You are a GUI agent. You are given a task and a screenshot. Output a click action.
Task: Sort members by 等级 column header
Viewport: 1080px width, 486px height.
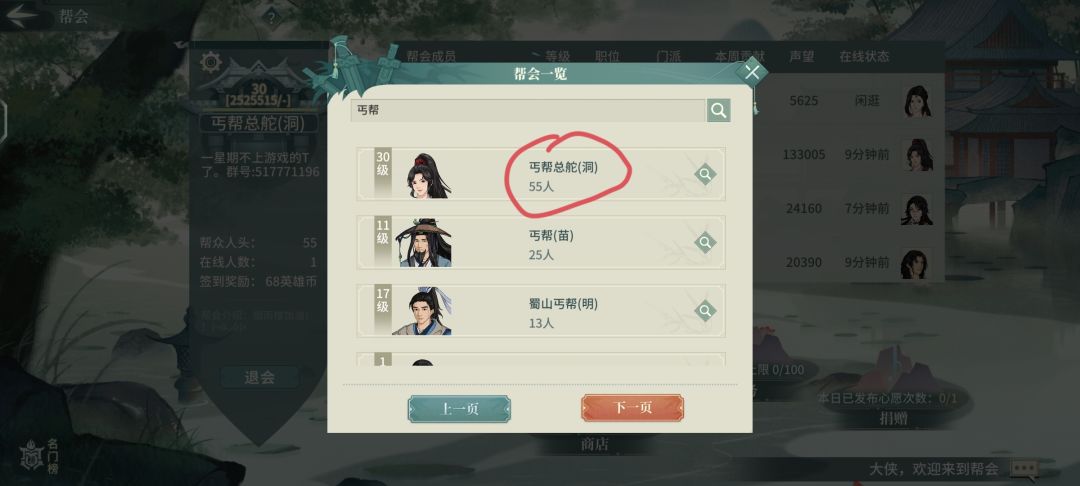(558, 56)
